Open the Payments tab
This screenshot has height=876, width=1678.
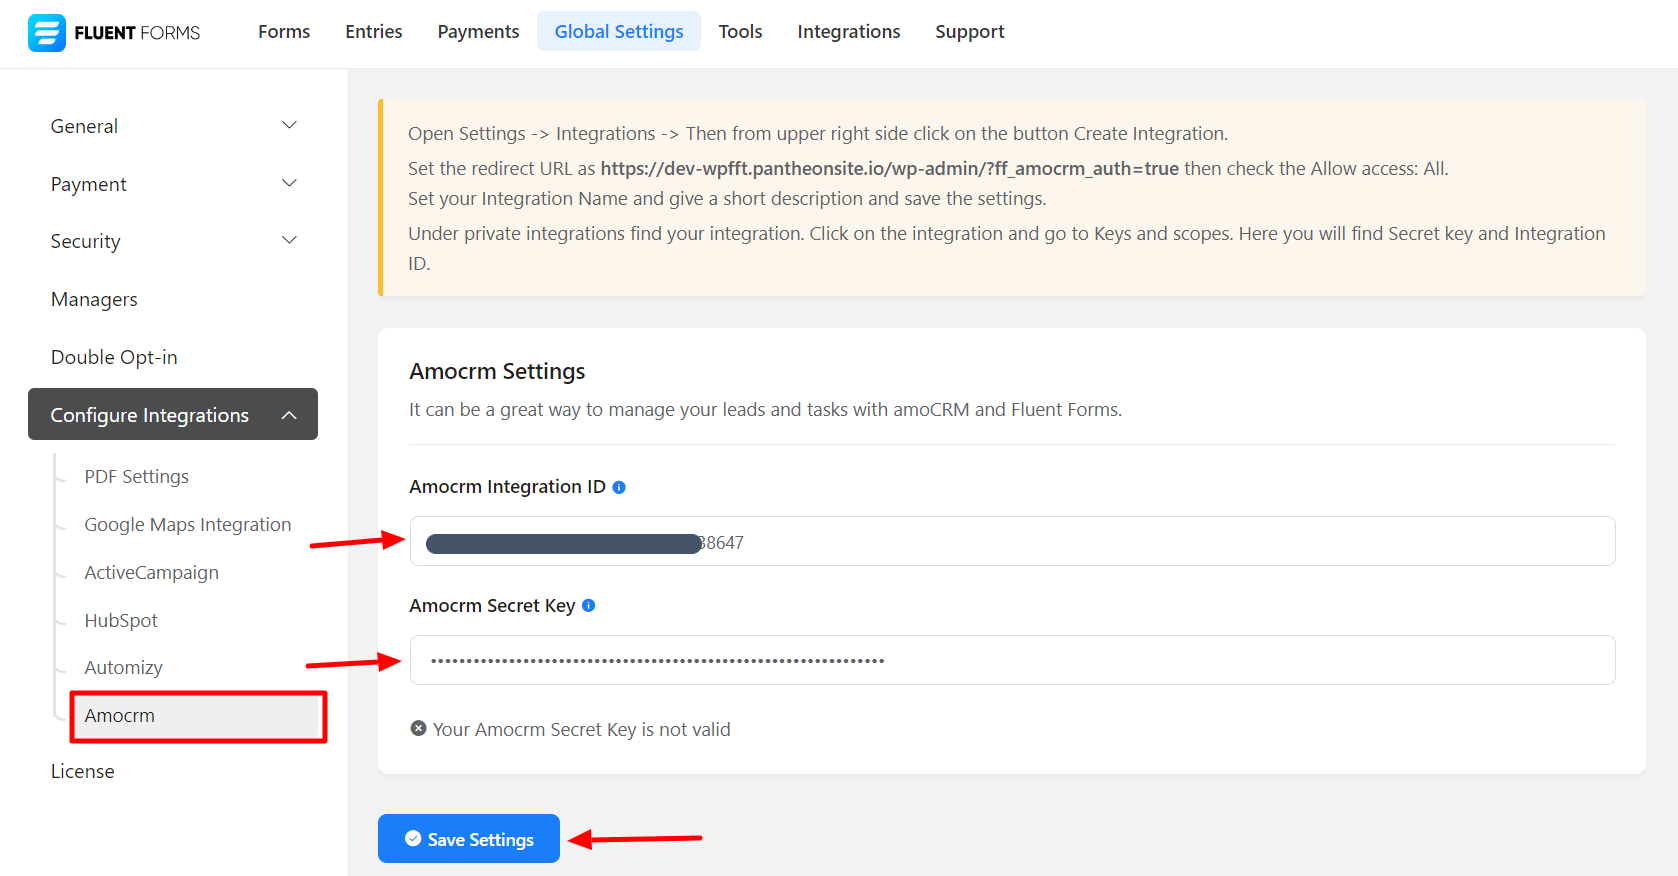point(478,32)
